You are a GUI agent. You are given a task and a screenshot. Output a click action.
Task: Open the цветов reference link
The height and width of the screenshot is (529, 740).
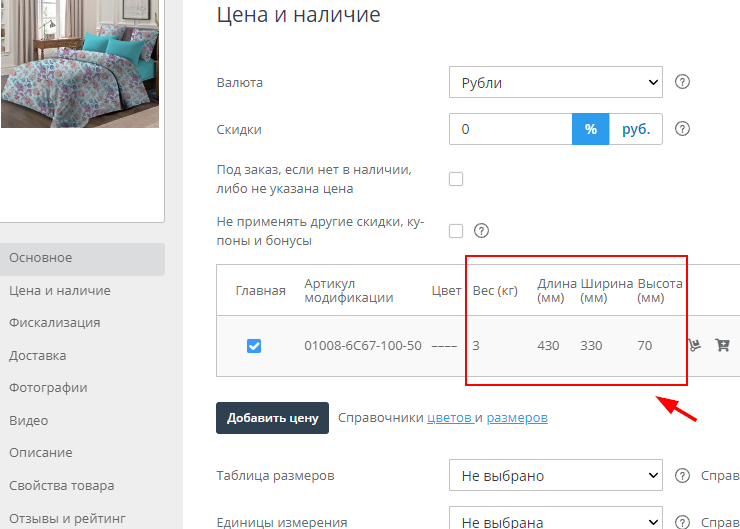click(x=448, y=418)
